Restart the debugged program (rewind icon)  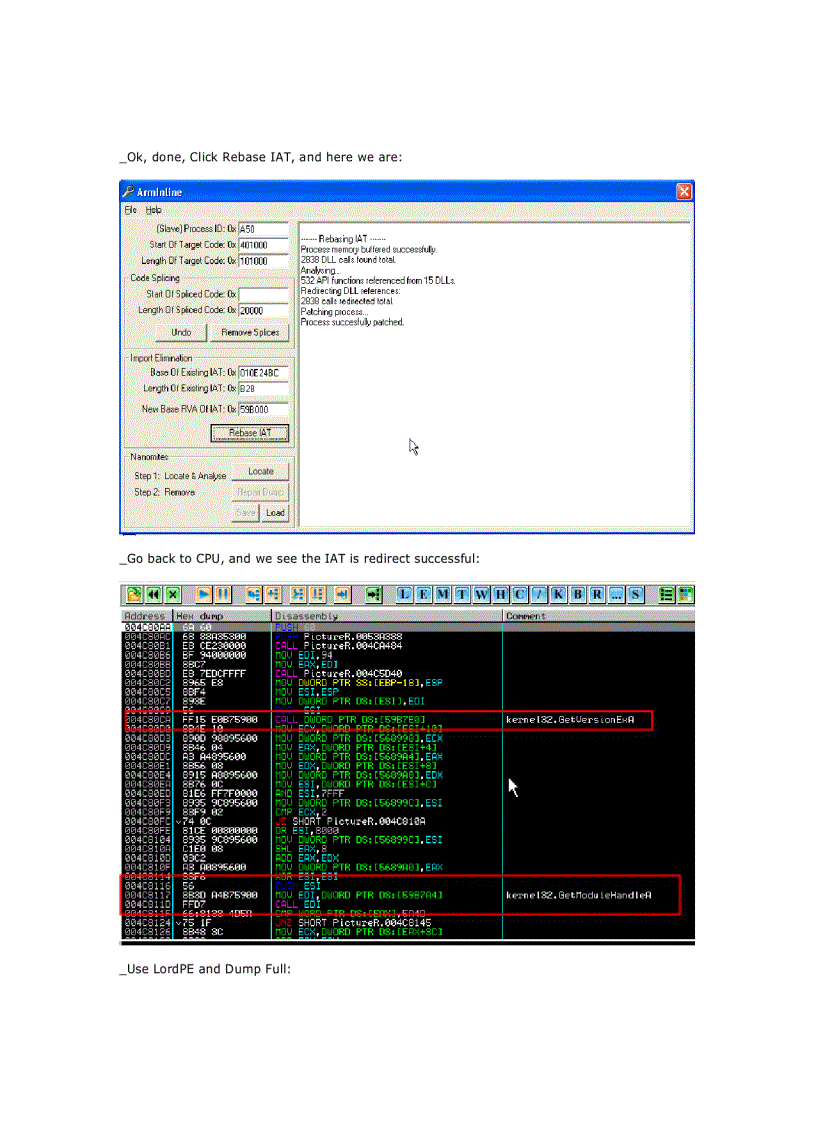[152, 594]
